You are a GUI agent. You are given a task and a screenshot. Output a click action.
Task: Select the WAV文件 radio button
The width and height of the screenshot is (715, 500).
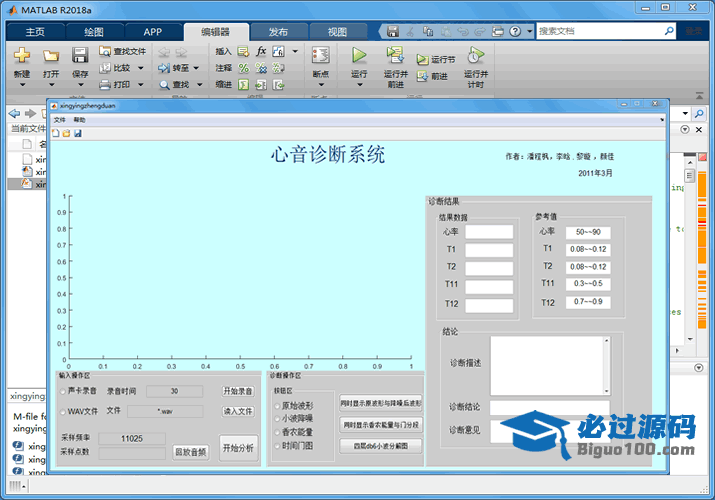click(62, 411)
